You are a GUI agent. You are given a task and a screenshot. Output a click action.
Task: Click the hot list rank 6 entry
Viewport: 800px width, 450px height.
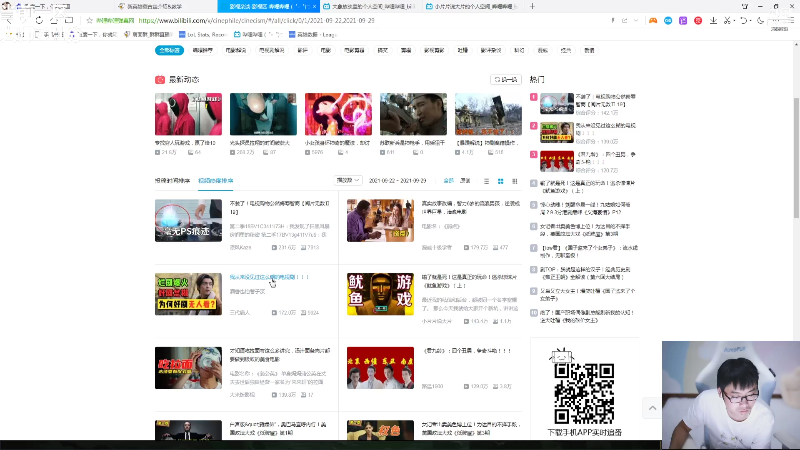(x=584, y=230)
